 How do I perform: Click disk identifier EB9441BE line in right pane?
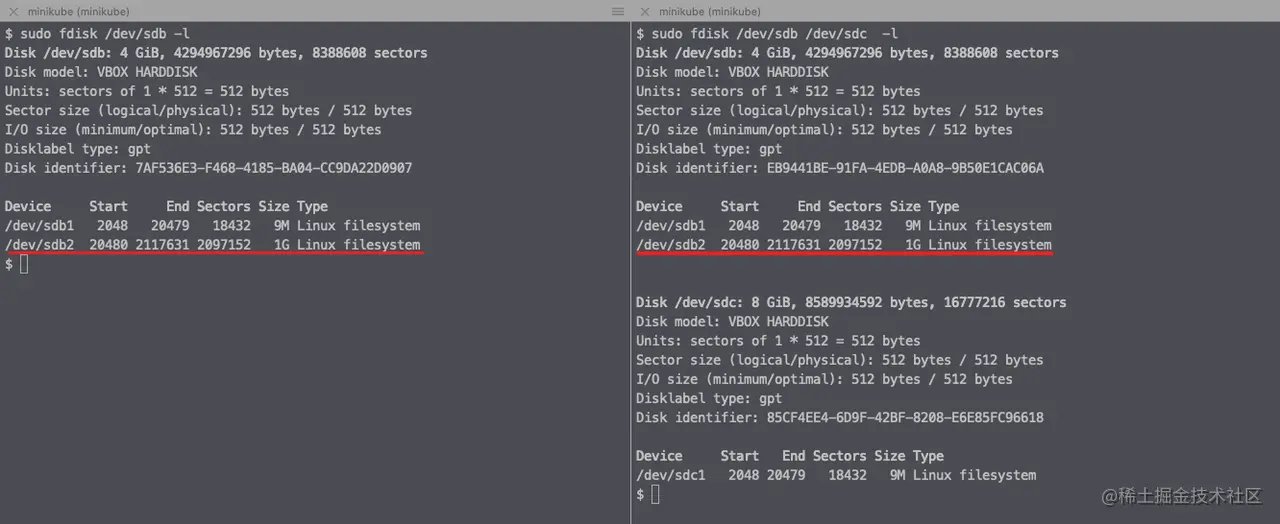(x=839, y=168)
